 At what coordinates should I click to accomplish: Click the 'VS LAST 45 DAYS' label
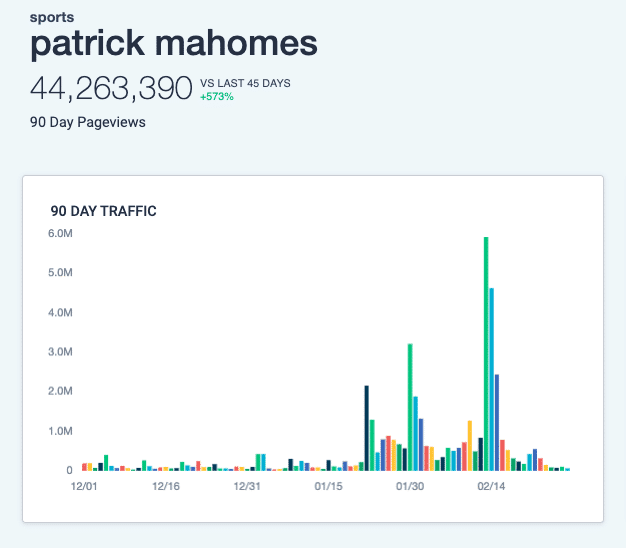(x=245, y=83)
